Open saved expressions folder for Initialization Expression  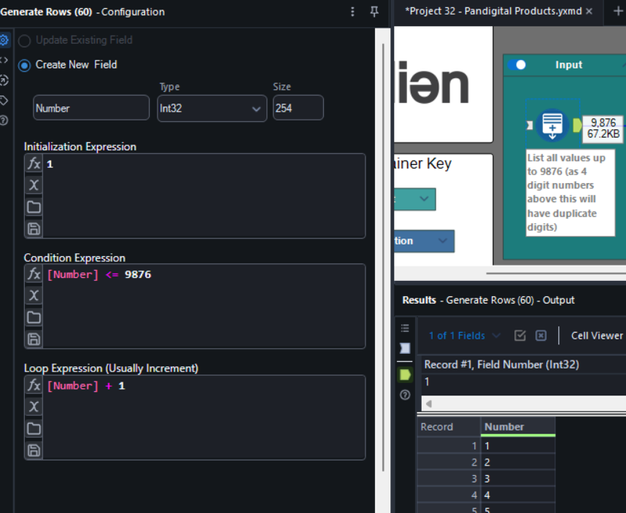(x=34, y=207)
